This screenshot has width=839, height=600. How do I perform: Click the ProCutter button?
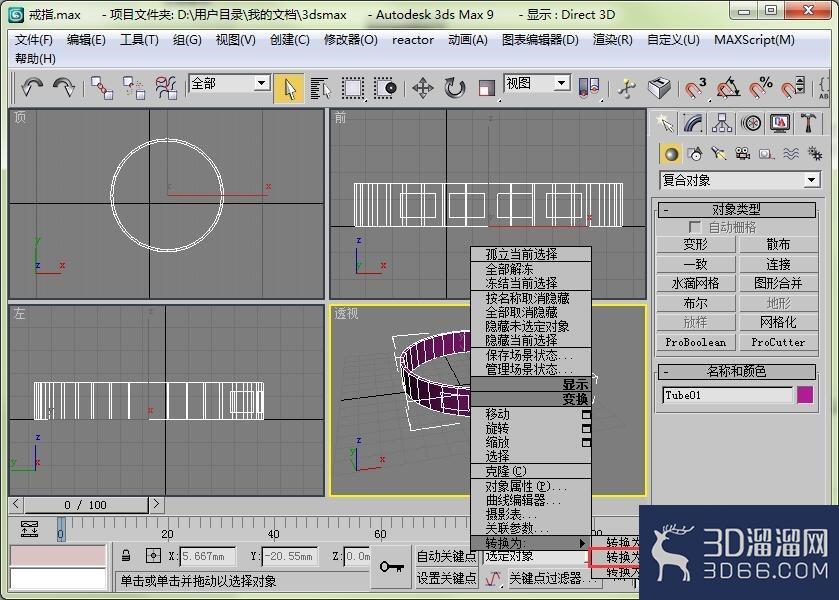coord(779,343)
